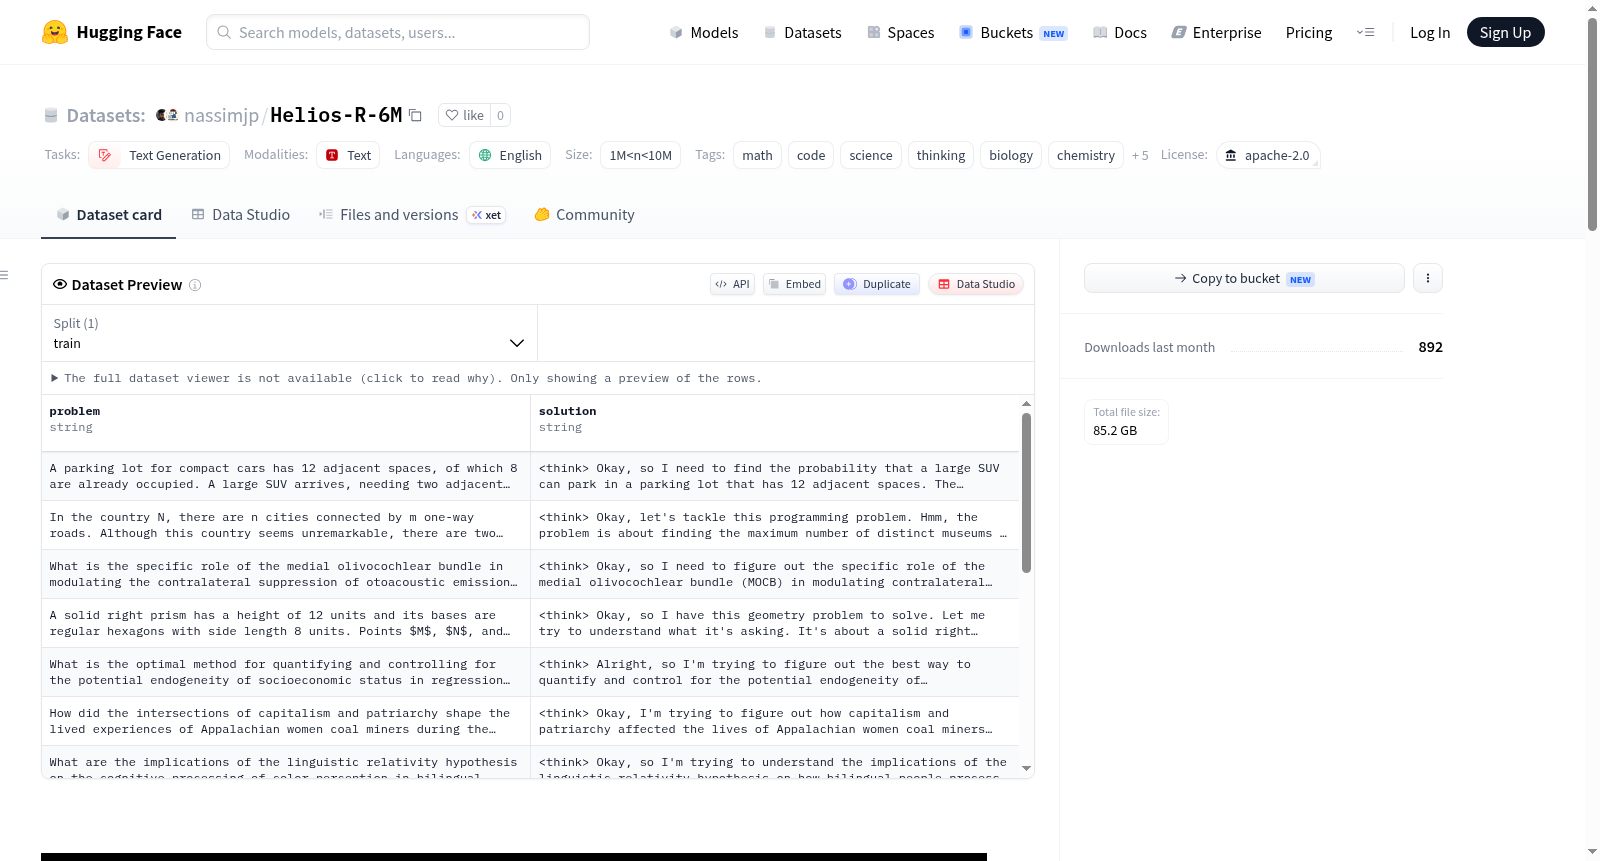The height and width of the screenshot is (861, 1600).
Task: Click the 'In the country N' problem cell
Action: (286, 525)
